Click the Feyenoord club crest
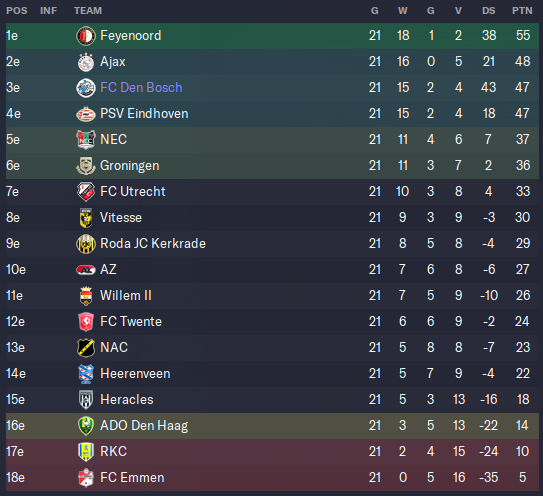This screenshot has width=543, height=496. 86,36
